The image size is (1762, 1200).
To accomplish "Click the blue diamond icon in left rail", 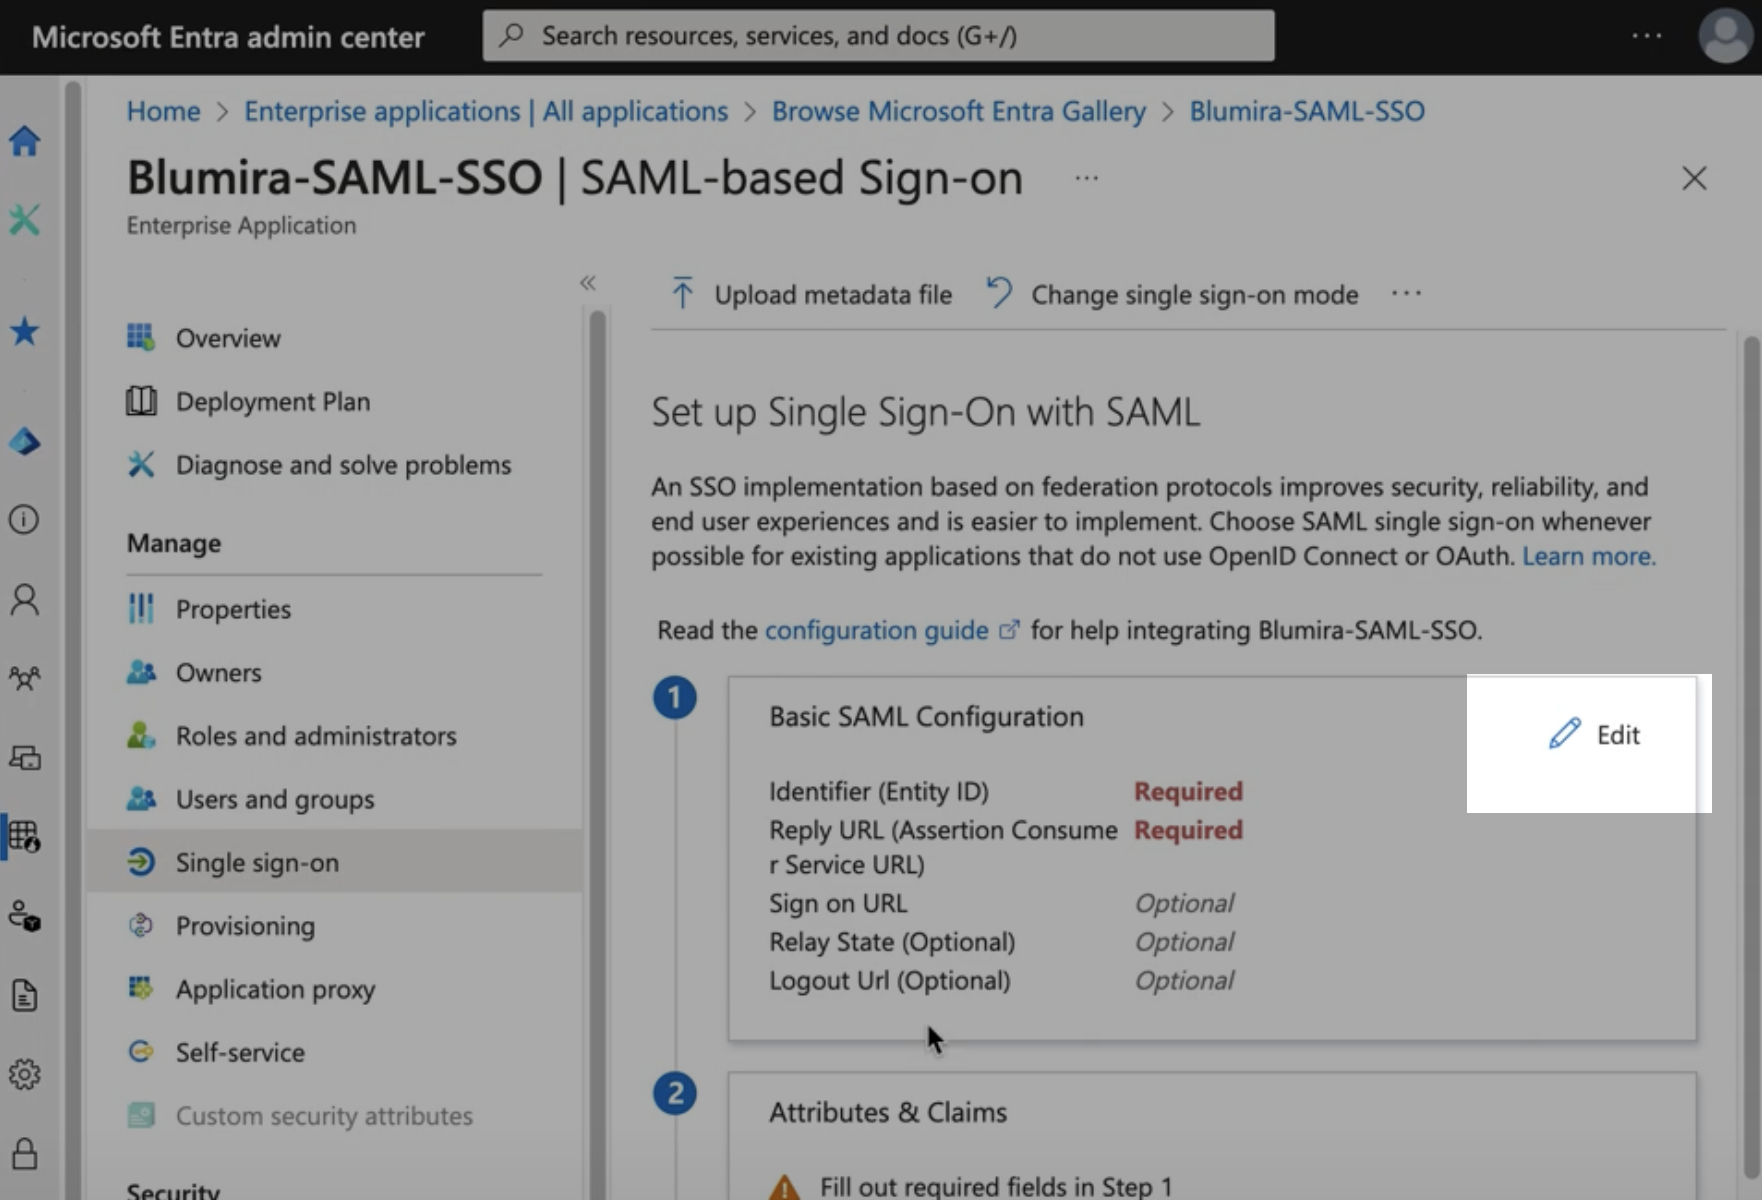I will [x=24, y=441].
